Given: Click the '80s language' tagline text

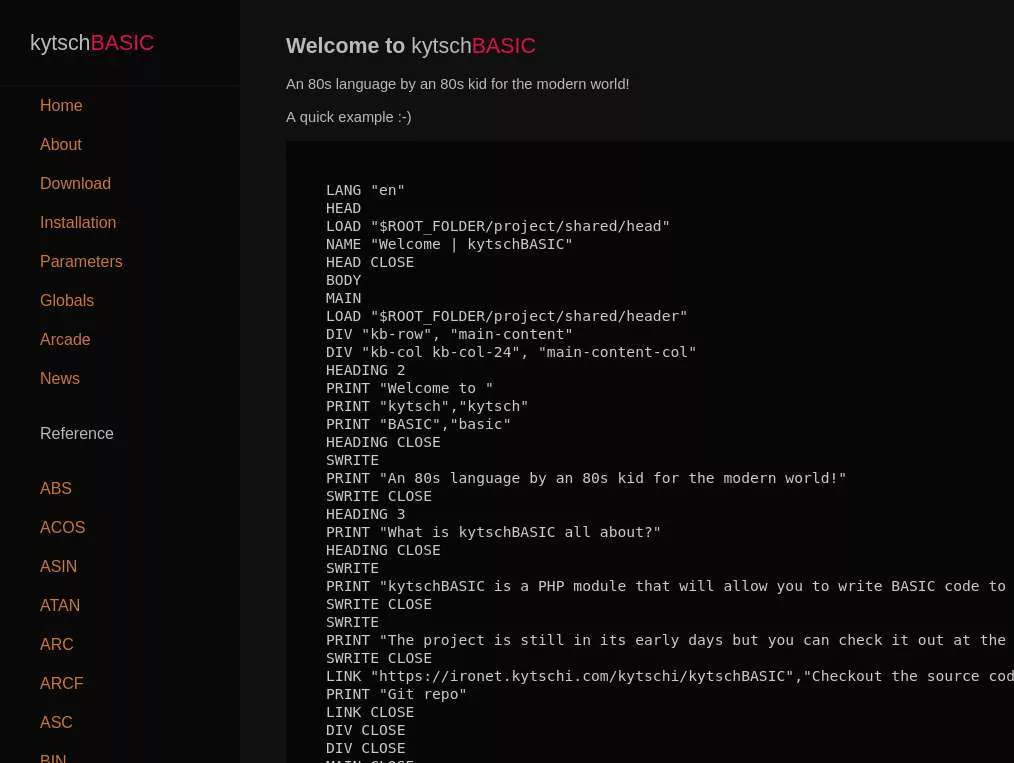Looking at the screenshot, I should [457, 84].
